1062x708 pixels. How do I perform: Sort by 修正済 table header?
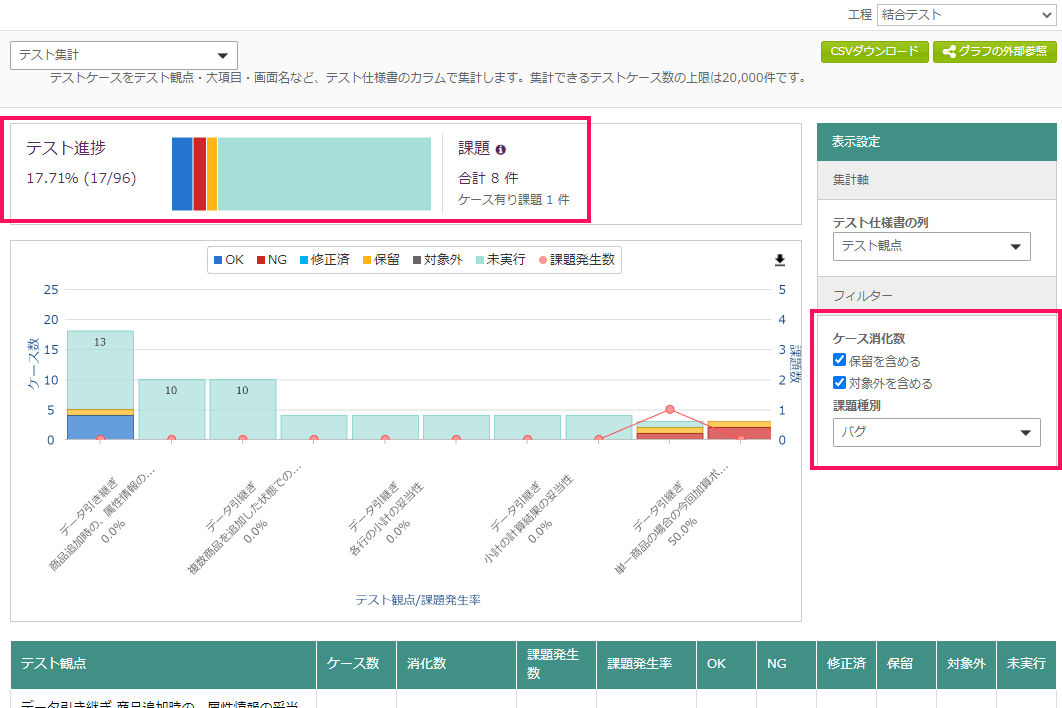pyautogui.click(x=846, y=664)
